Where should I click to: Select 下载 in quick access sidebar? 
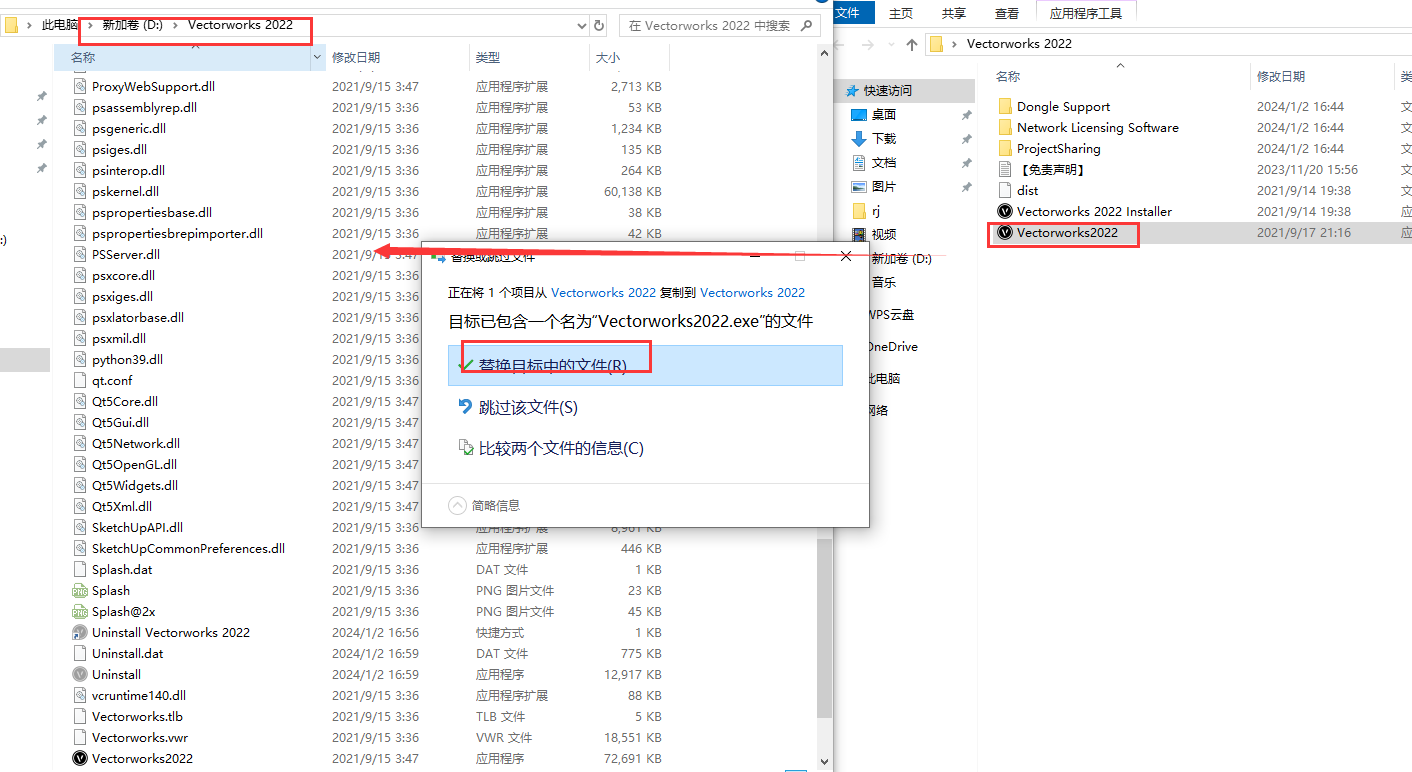click(x=883, y=138)
